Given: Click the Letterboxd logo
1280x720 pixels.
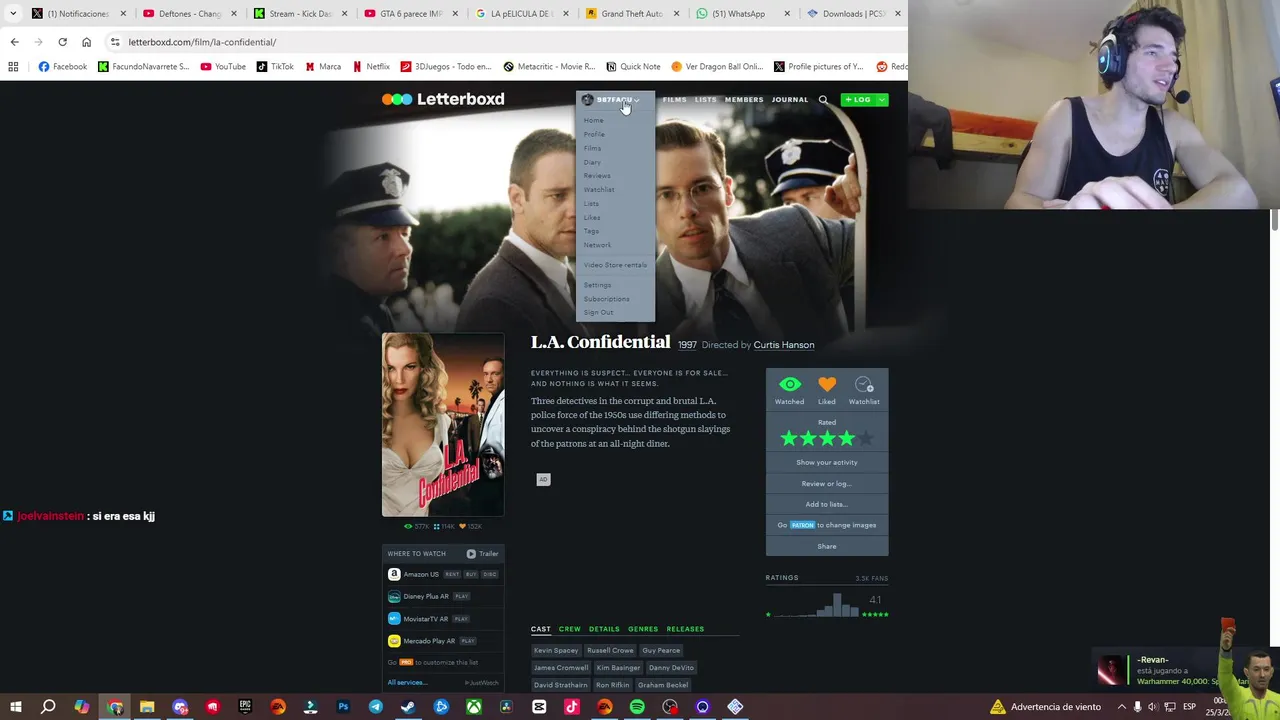Looking at the screenshot, I should click(443, 99).
